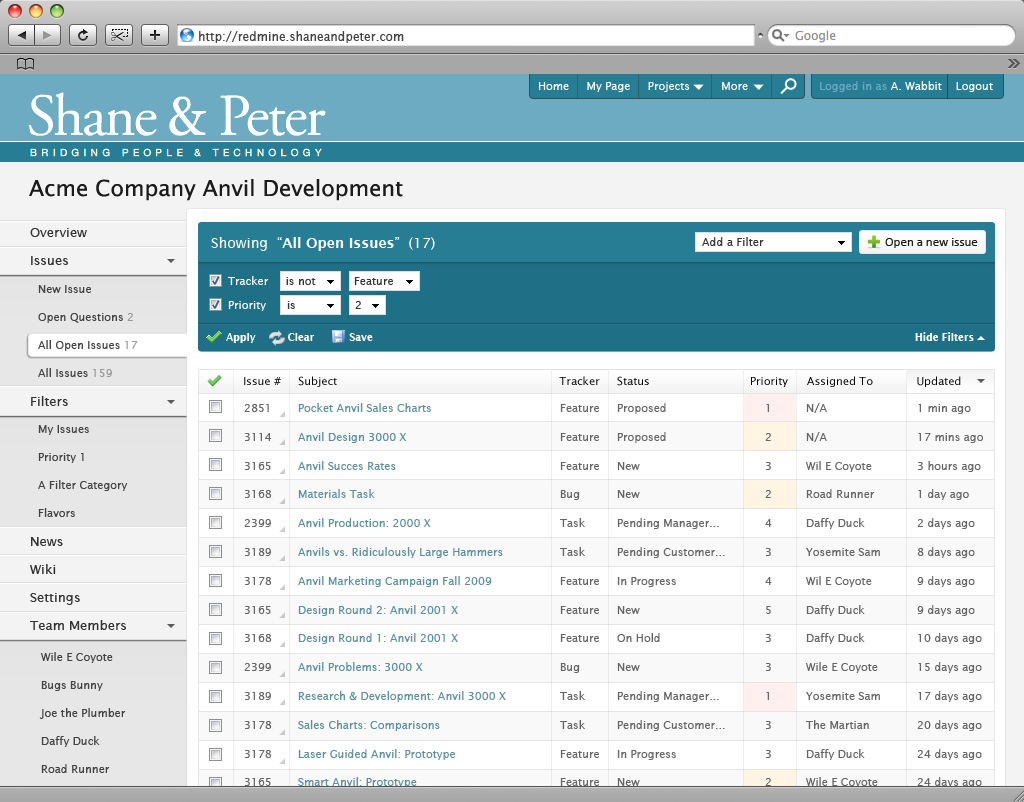The width and height of the screenshot is (1024, 802).
Task: Open the Materials Task issue link
Action: [336, 494]
